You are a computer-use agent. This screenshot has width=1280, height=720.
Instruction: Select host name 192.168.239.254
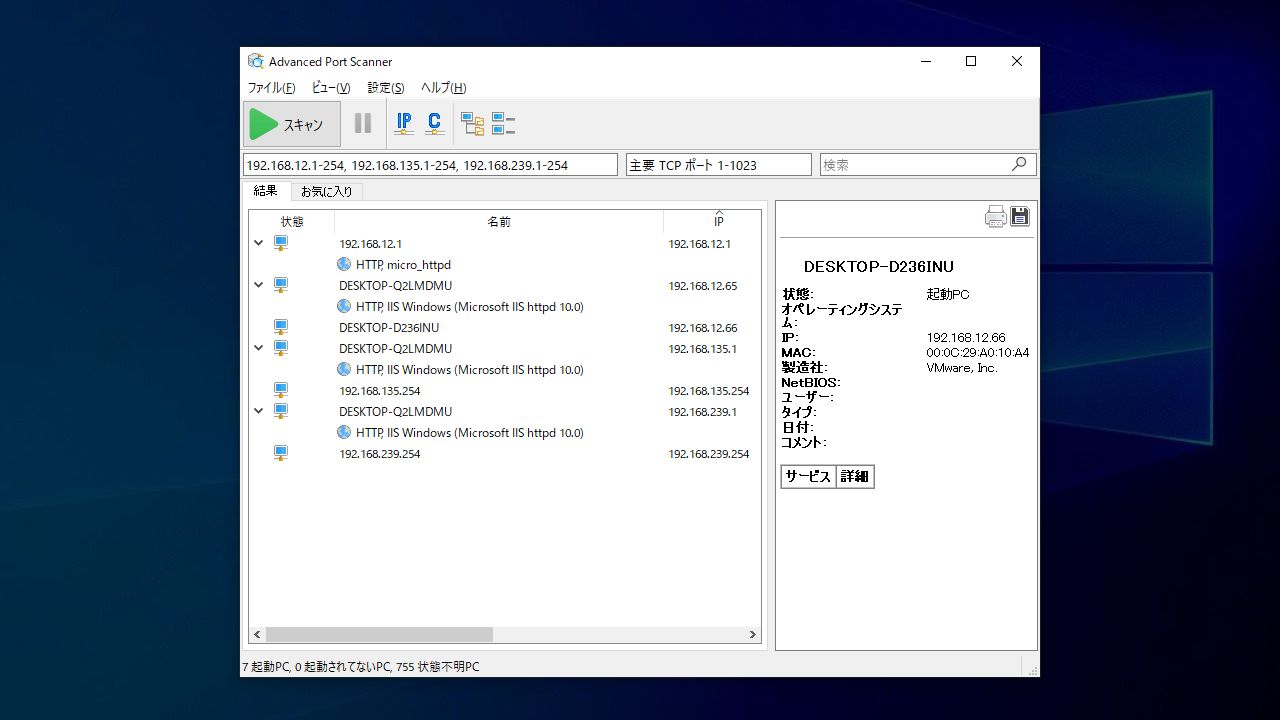tap(379, 454)
